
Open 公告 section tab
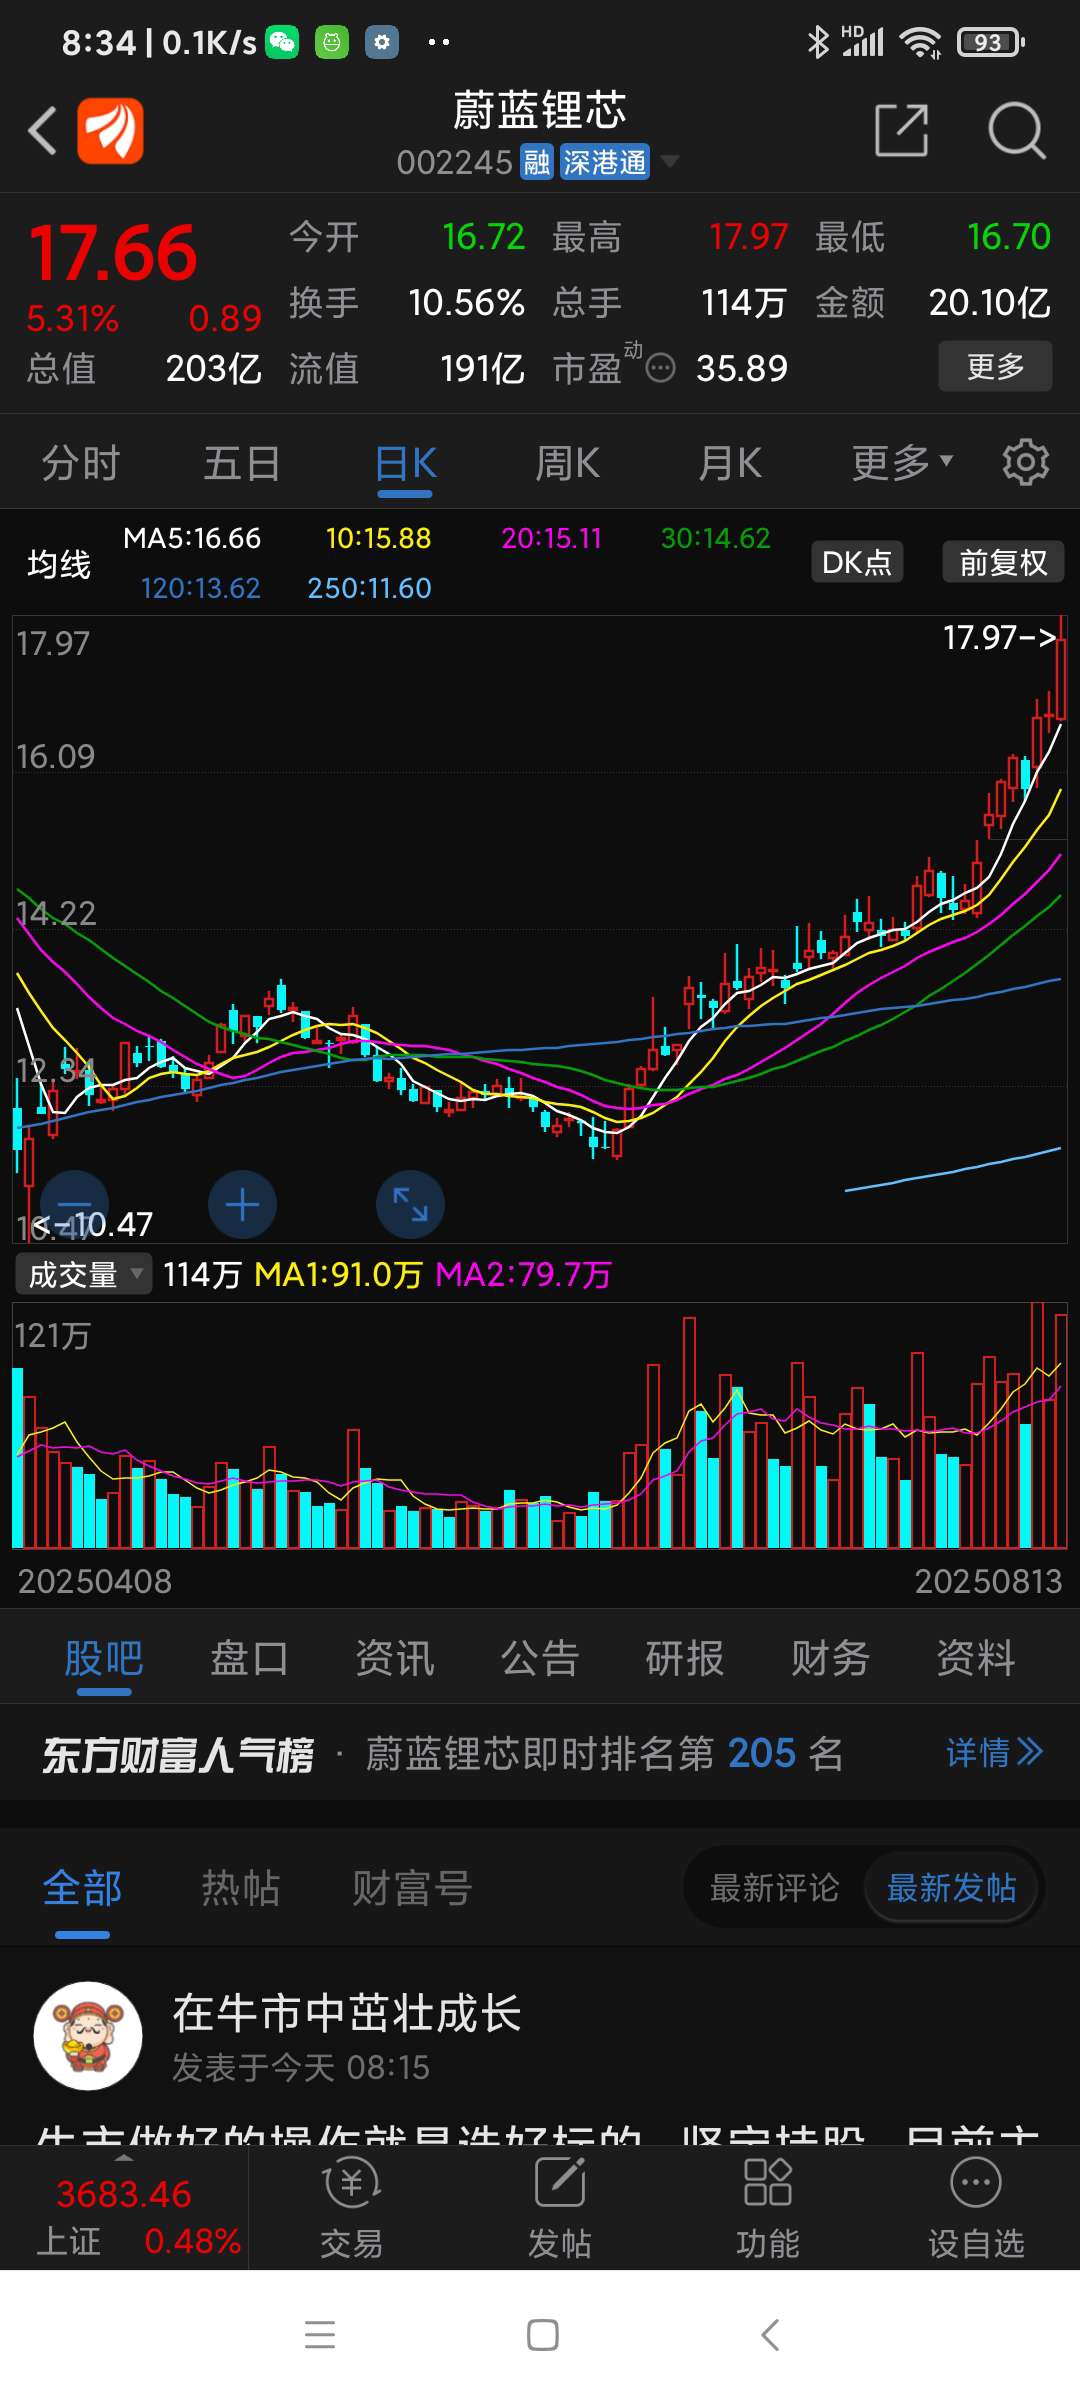(540, 1658)
